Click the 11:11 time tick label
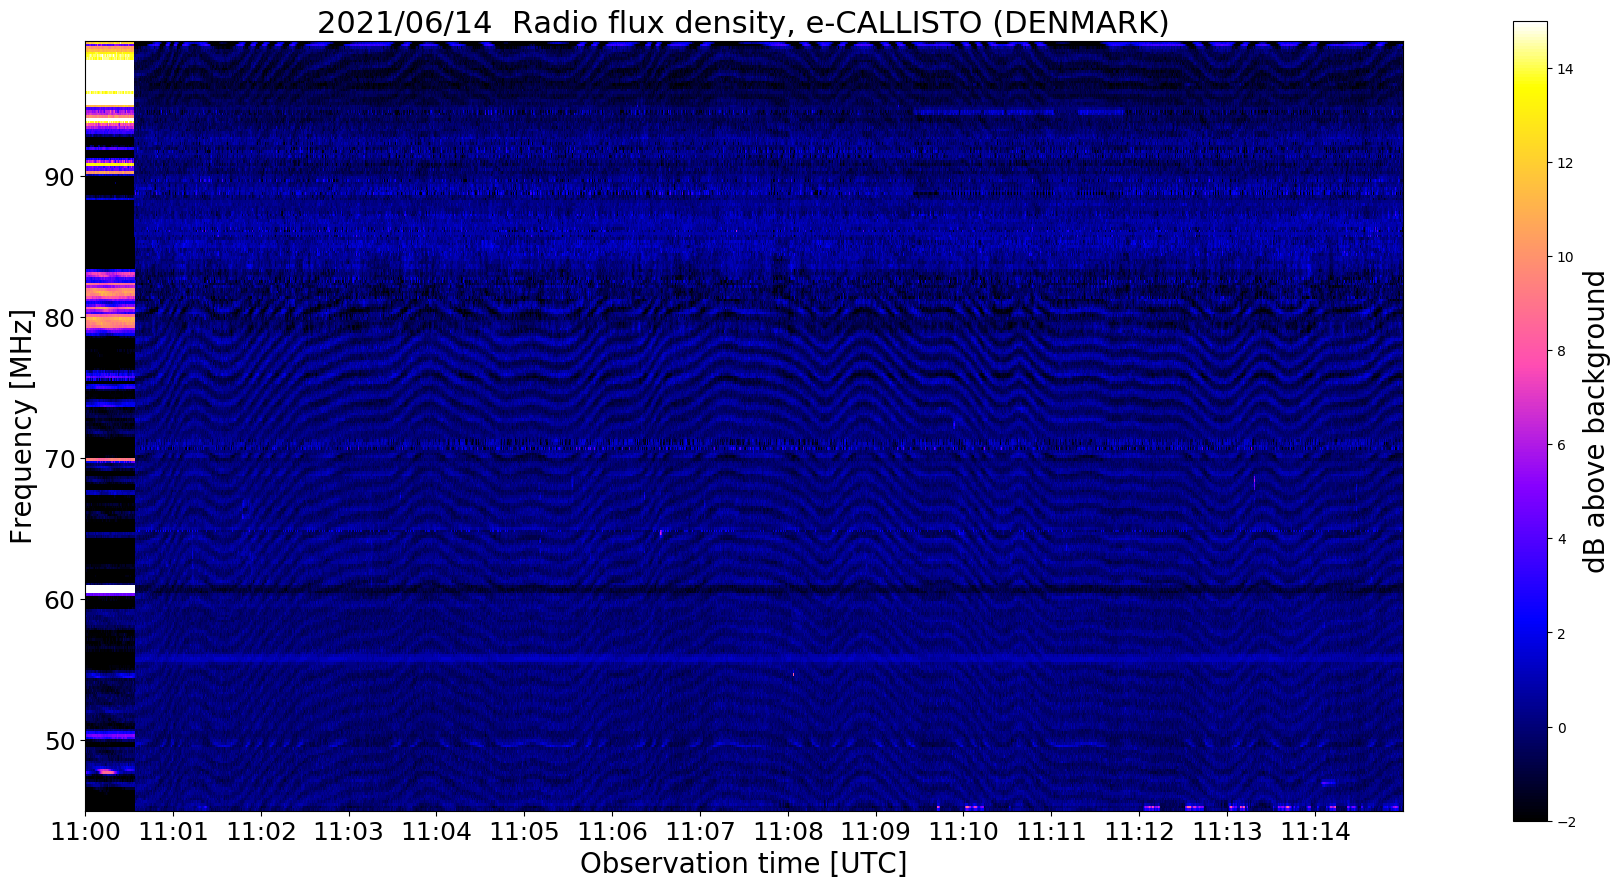Screen dimensions: 1620x888 point(1051,832)
